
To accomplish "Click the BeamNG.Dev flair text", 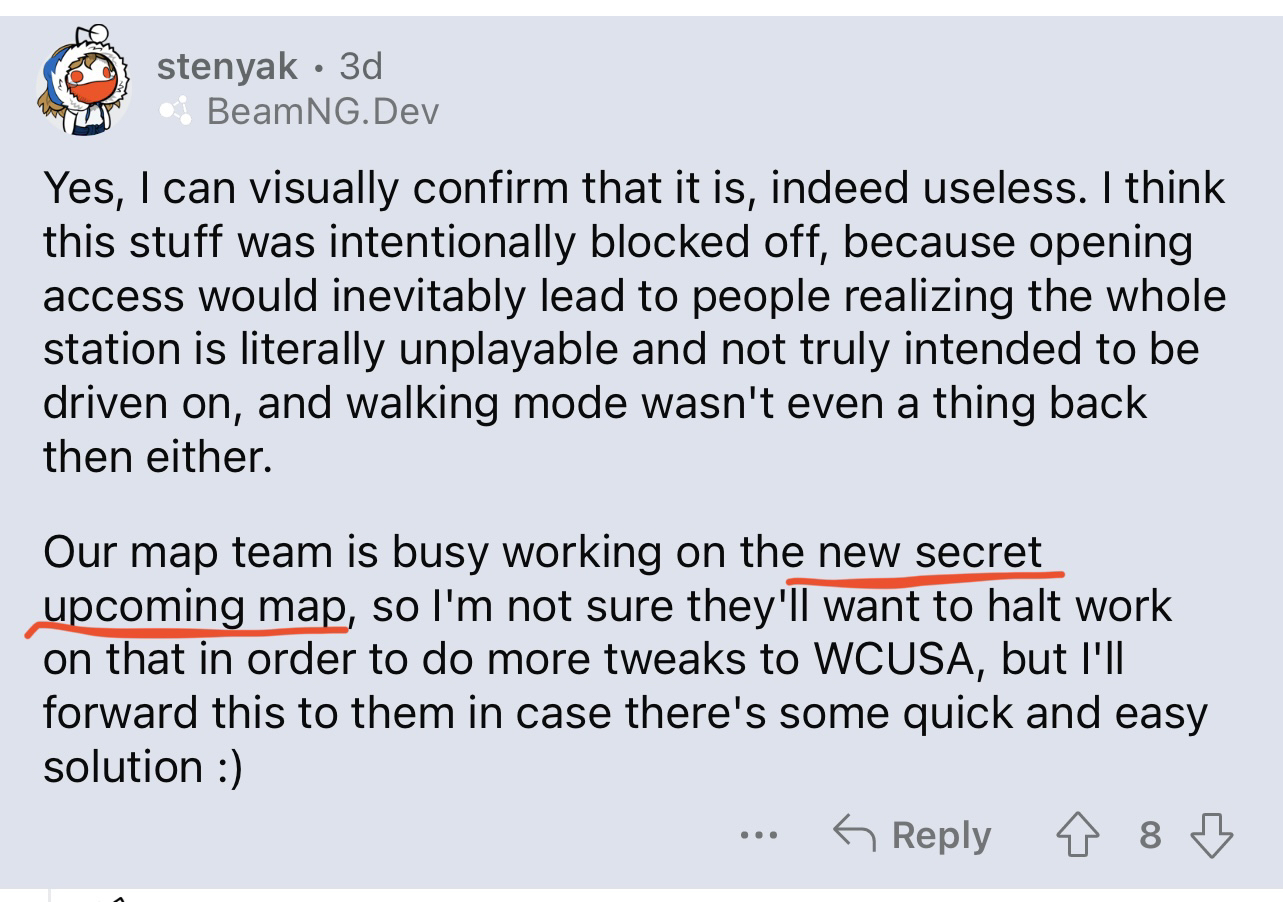I will pos(322,112).
